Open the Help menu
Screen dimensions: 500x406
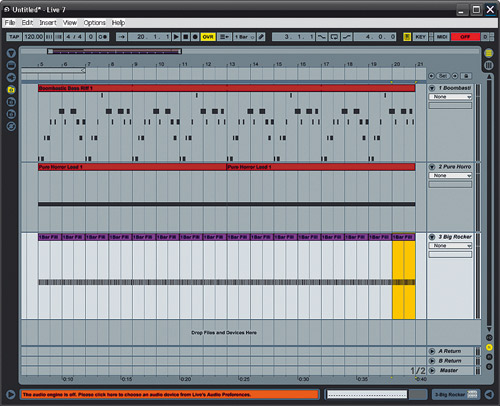tap(118, 23)
